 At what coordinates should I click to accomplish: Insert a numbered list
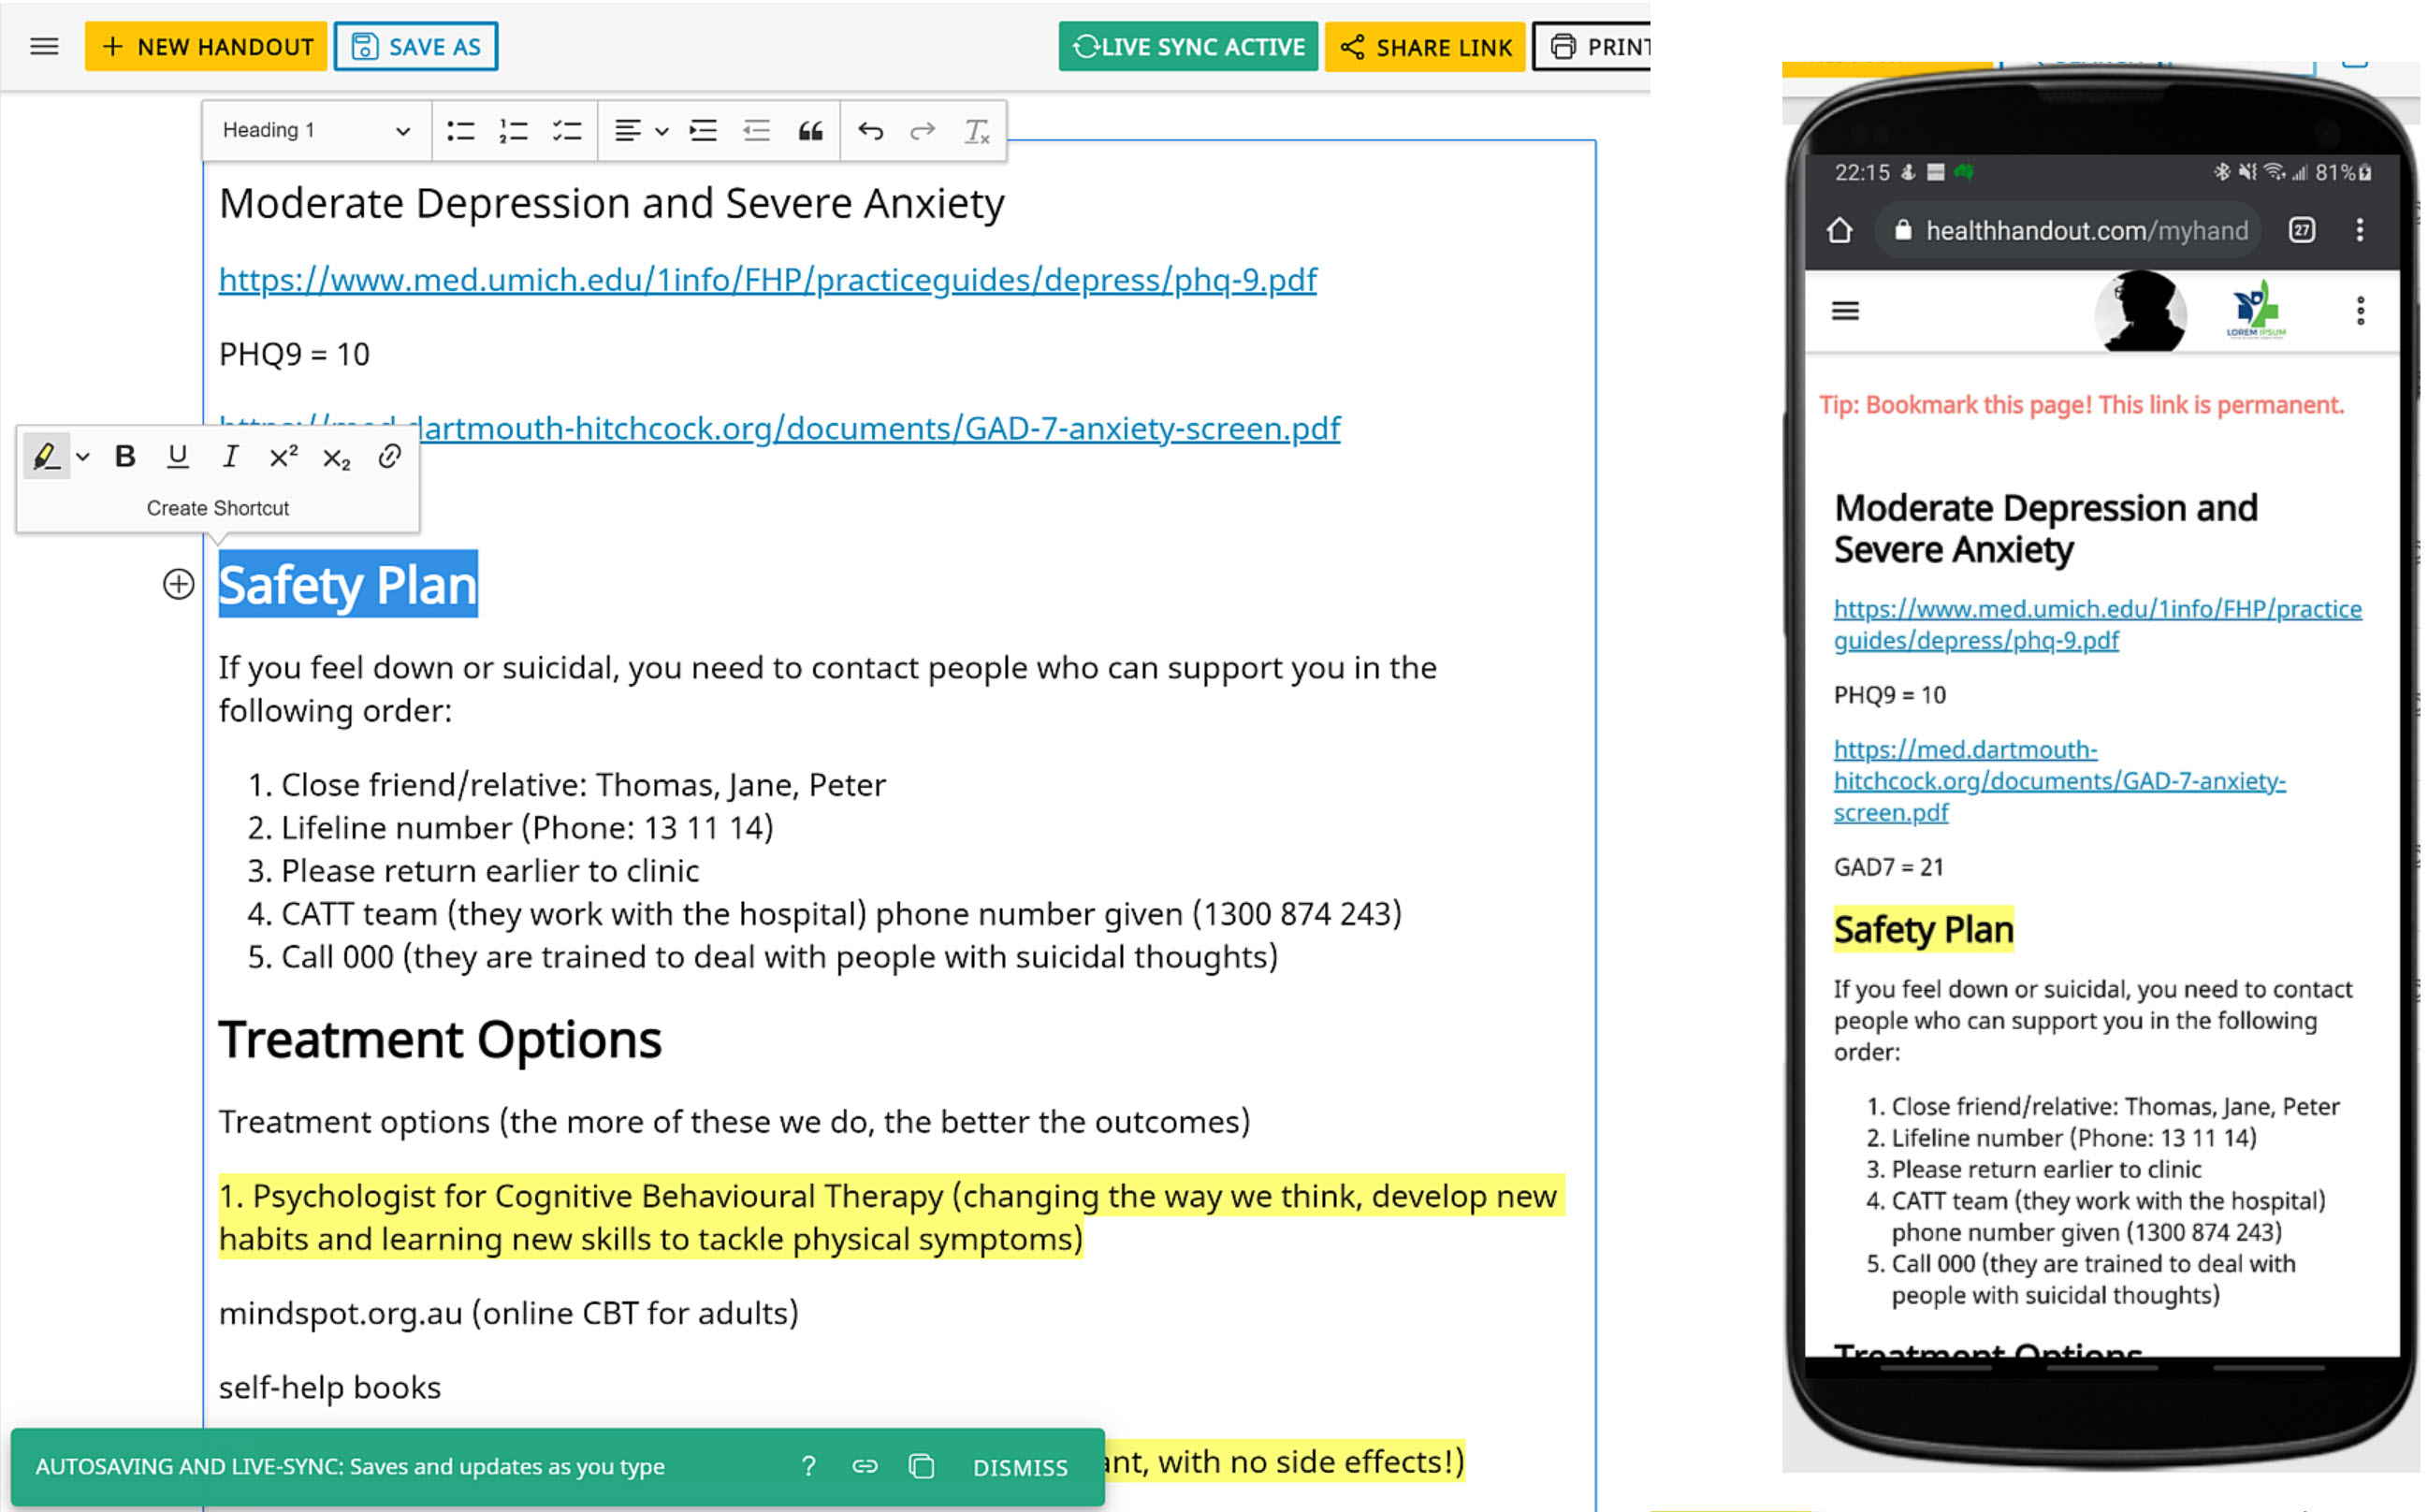(x=514, y=131)
